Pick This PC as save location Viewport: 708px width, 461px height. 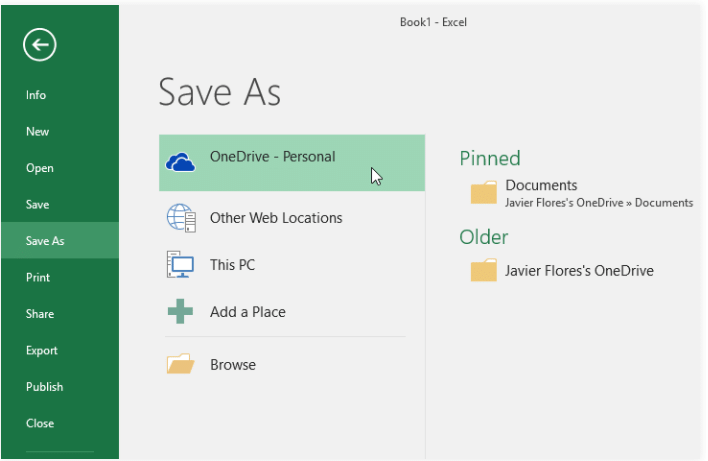[233, 265]
